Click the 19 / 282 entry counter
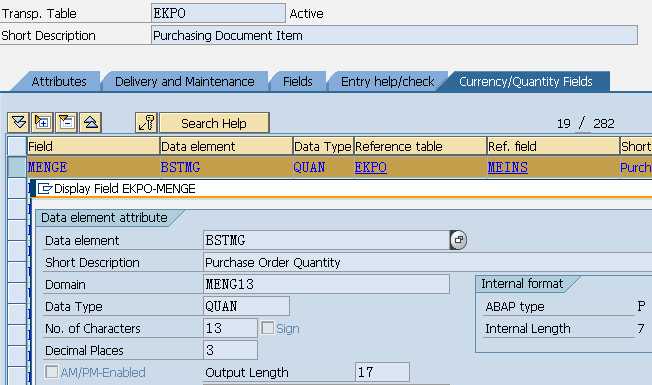This screenshot has height=385, width=652. 585,123
